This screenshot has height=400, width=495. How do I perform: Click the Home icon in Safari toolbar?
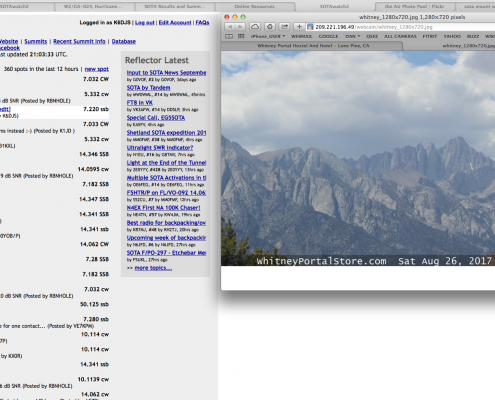coord(270,27)
